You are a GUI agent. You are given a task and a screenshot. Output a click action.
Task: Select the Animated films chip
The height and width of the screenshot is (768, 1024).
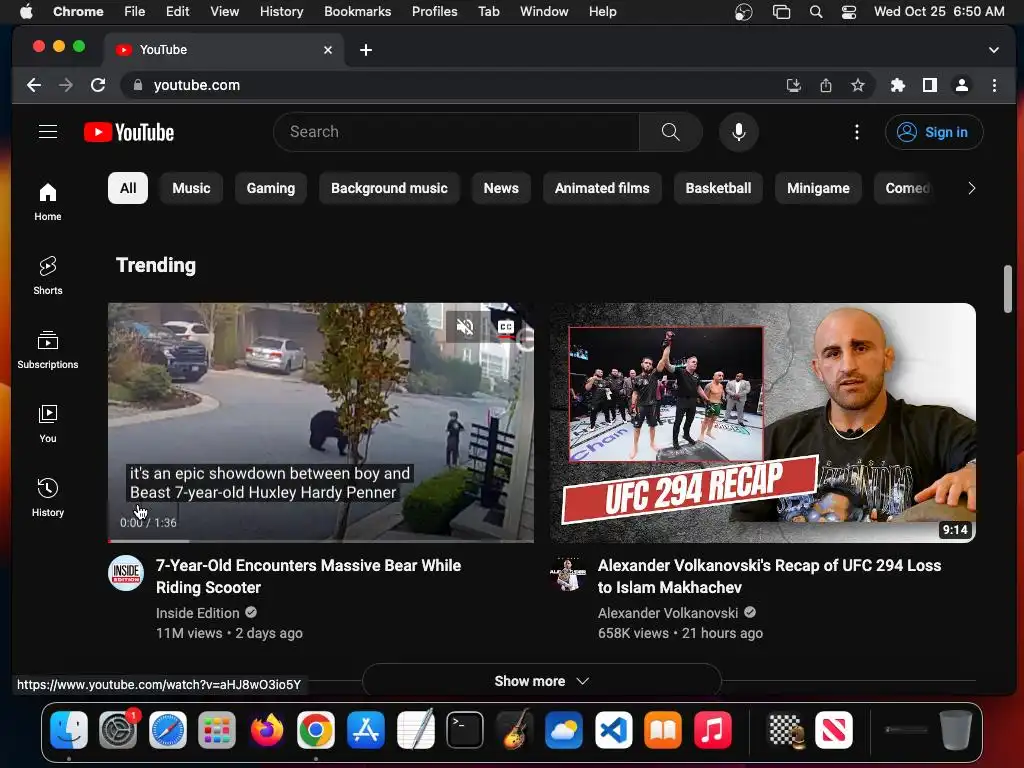tap(602, 188)
